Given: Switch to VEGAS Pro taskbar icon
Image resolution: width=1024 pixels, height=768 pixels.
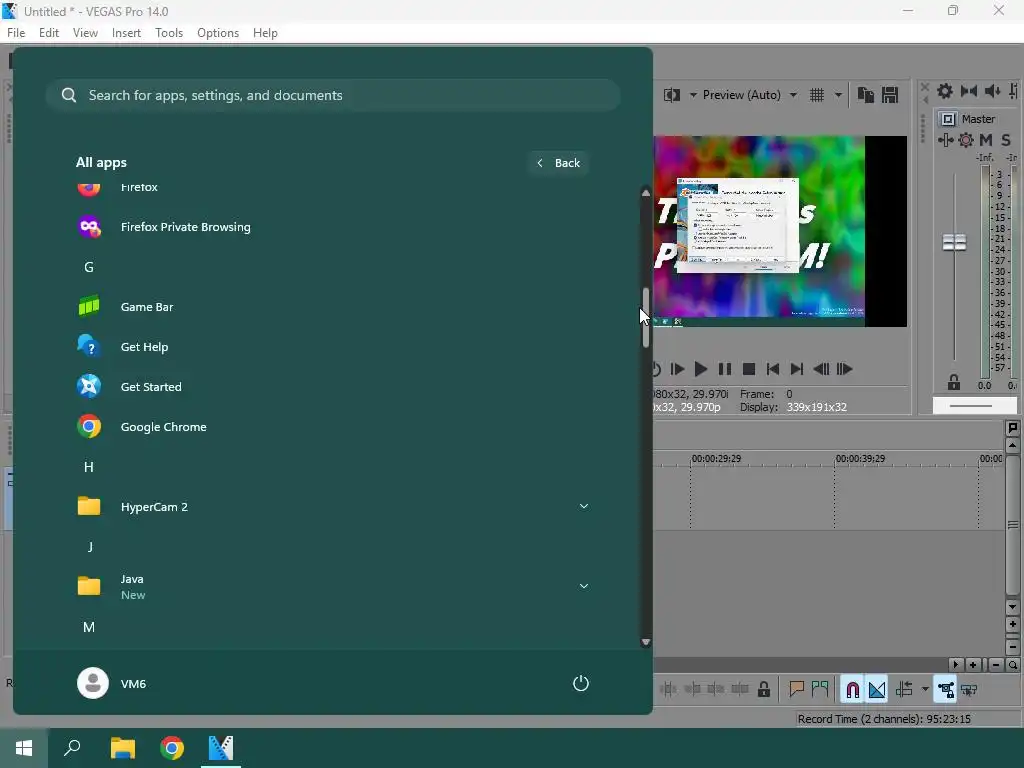Looking at the screenshot, I should point(221,748).
